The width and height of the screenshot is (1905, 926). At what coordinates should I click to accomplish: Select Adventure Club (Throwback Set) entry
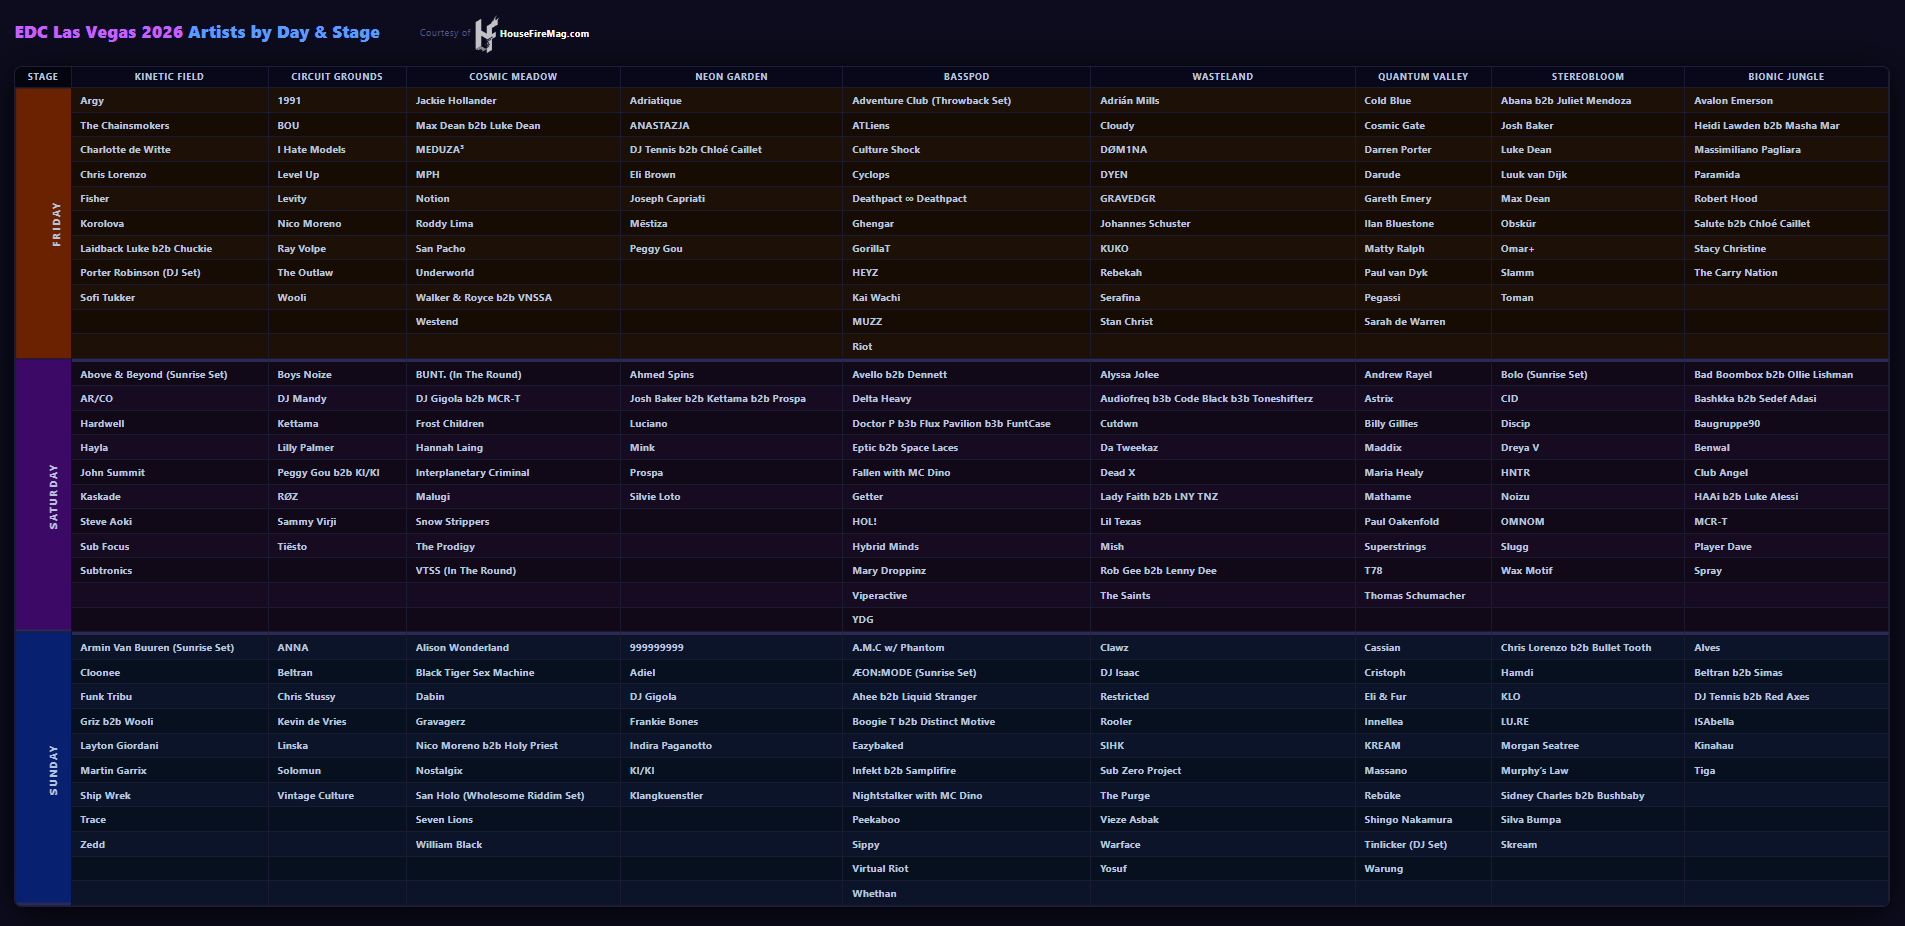tap(931, 101)
